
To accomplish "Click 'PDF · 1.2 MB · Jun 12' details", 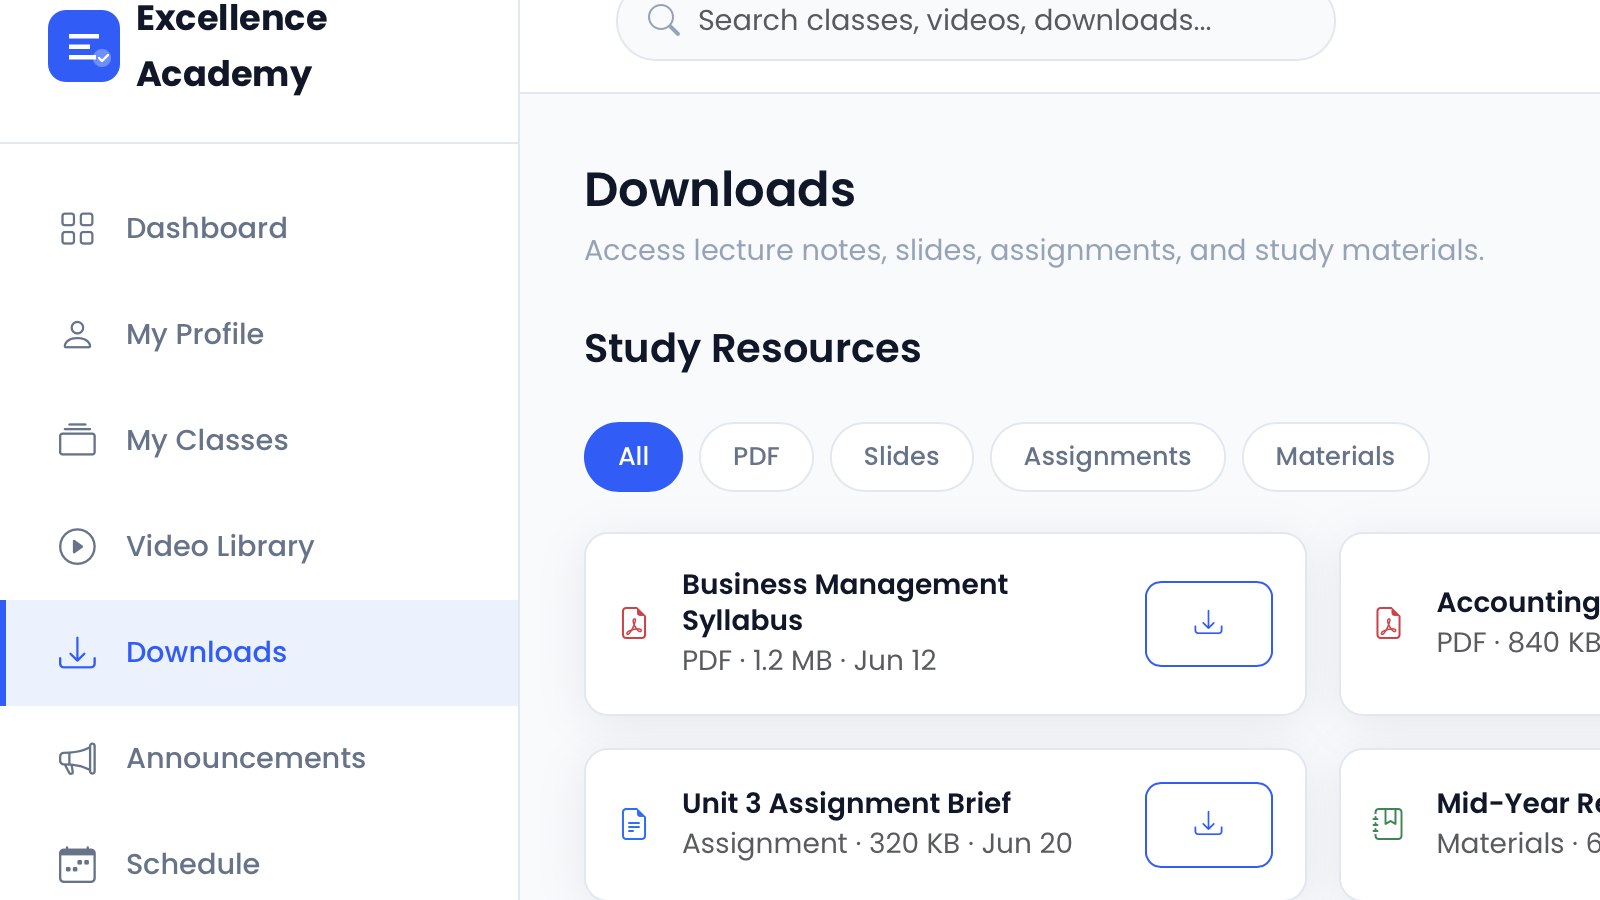I will click(x=809, y=661).
